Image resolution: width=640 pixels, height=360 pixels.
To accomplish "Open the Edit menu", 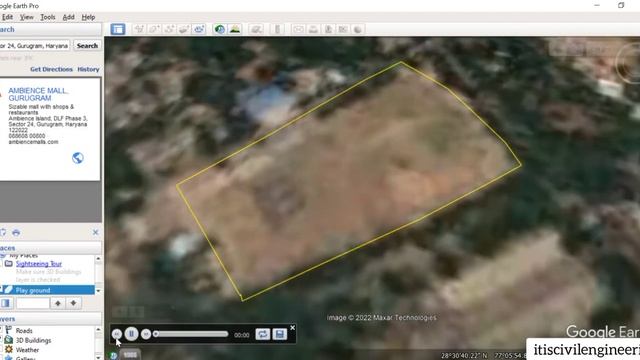I will pyautogui.click(x=7, y=17).
